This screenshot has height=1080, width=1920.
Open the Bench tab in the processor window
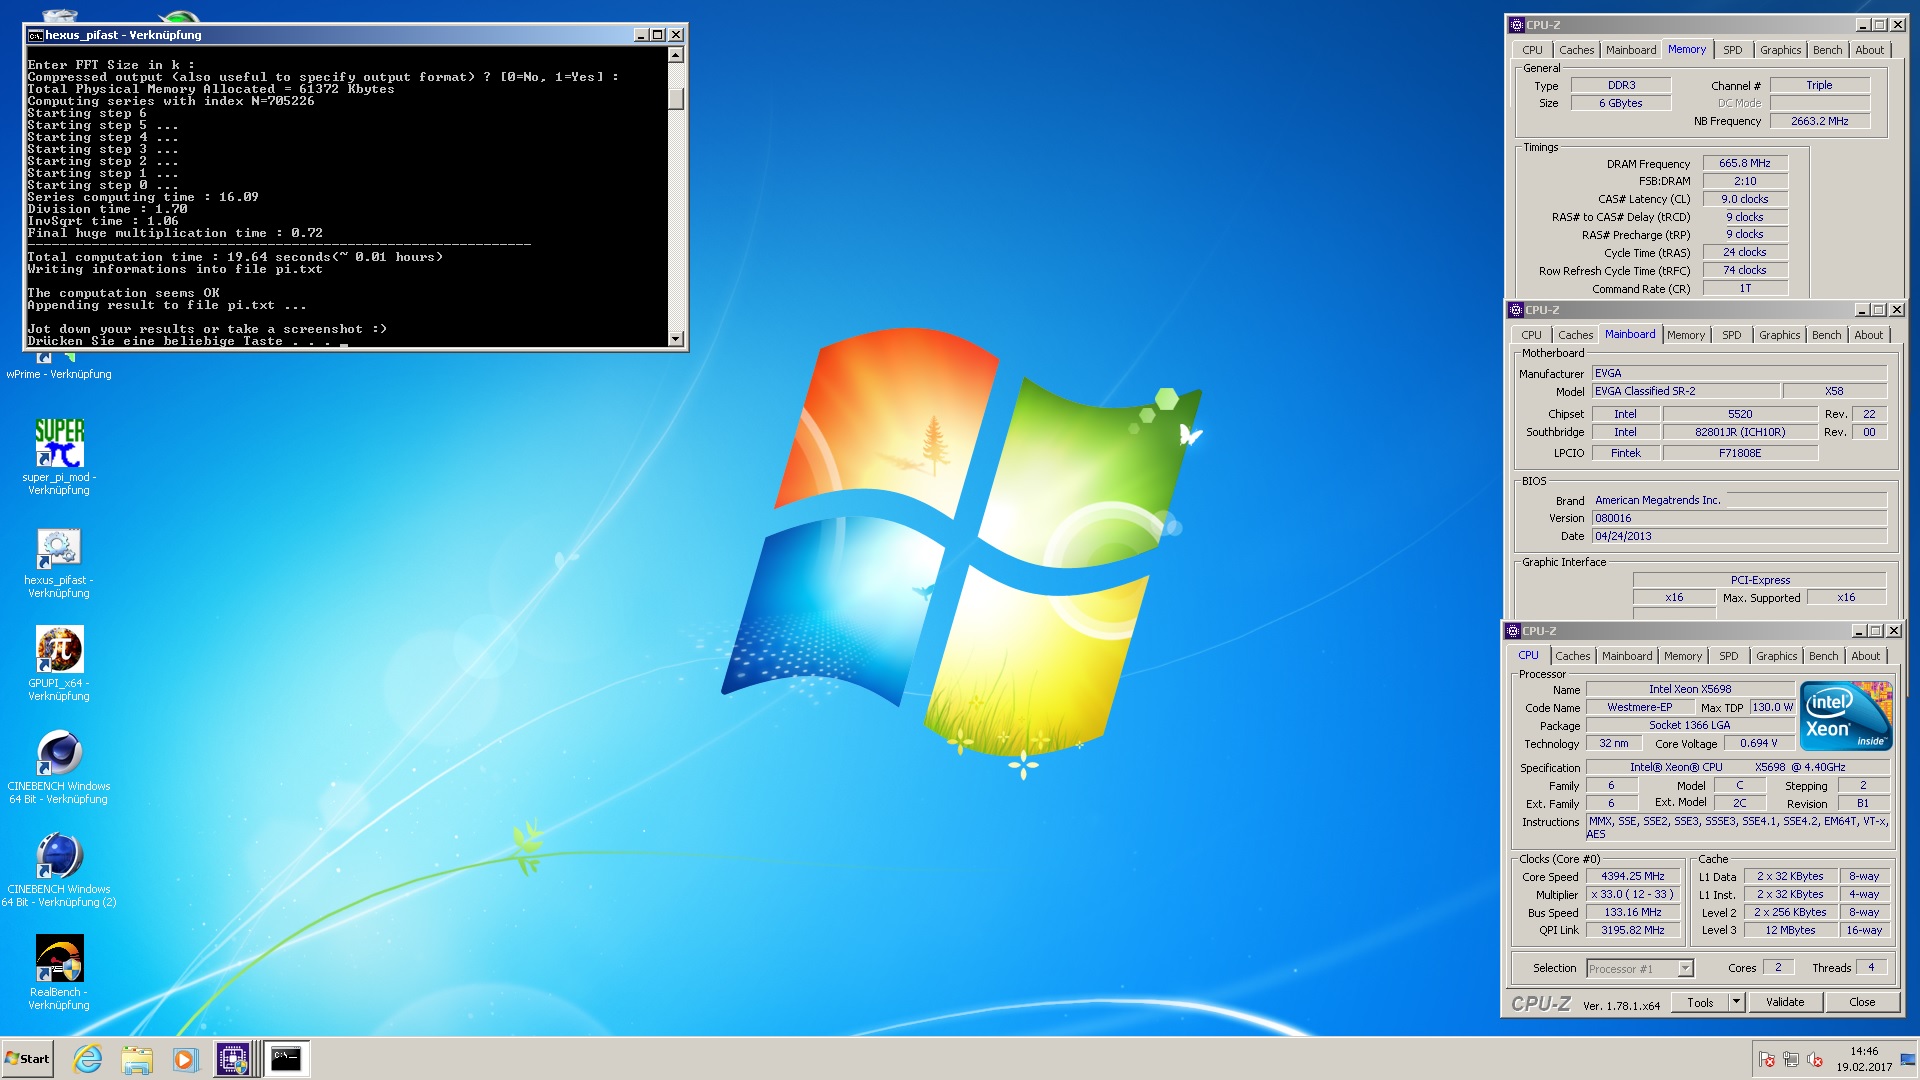tap(1823, 656)
